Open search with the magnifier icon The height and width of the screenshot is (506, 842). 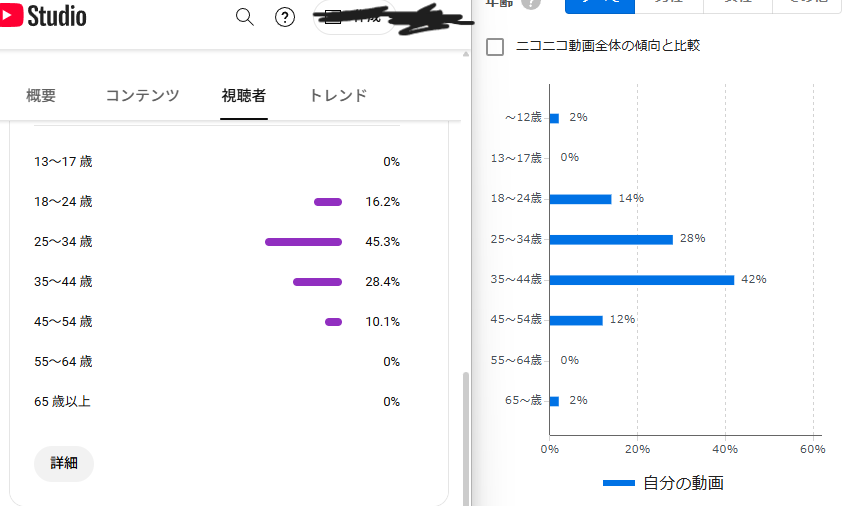point(244,17)
